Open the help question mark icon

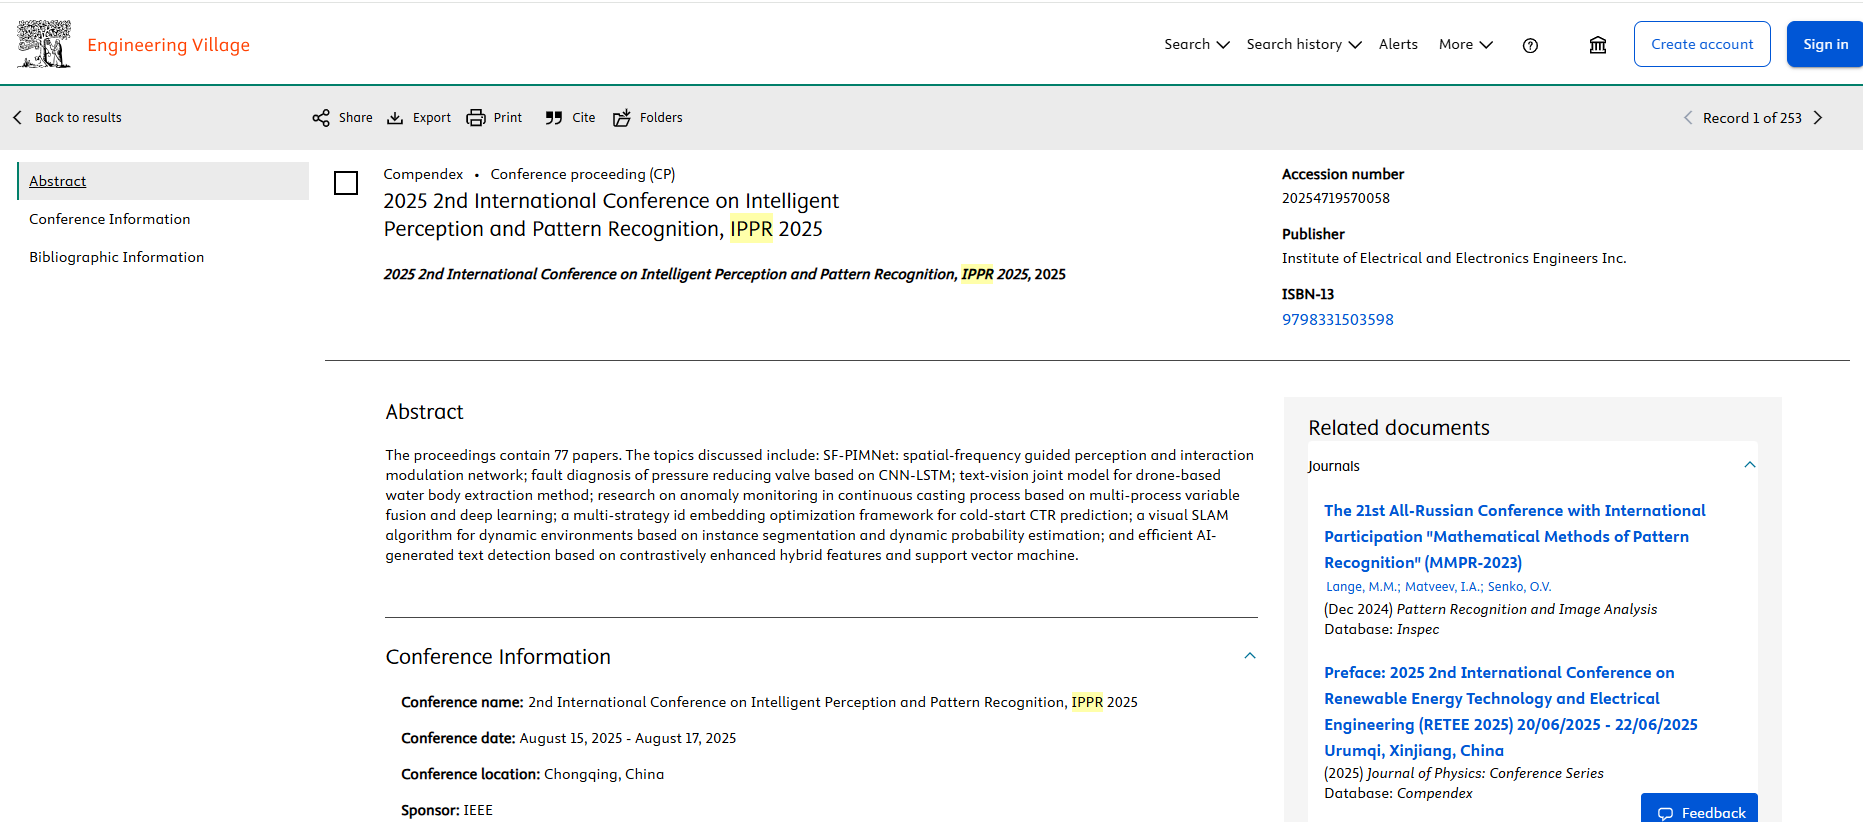1530,45
